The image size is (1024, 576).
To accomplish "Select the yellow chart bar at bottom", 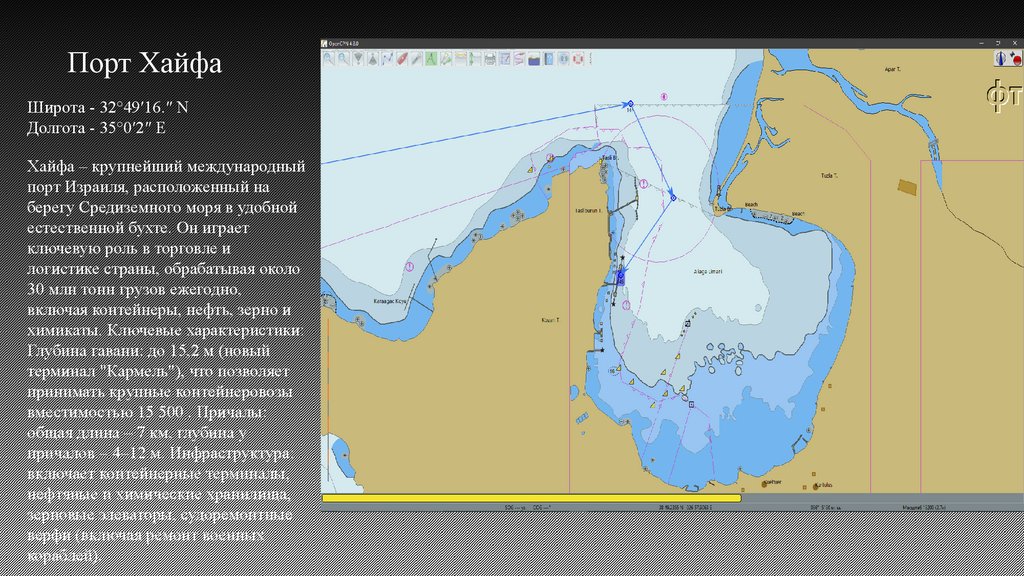I will click(531, 497).
